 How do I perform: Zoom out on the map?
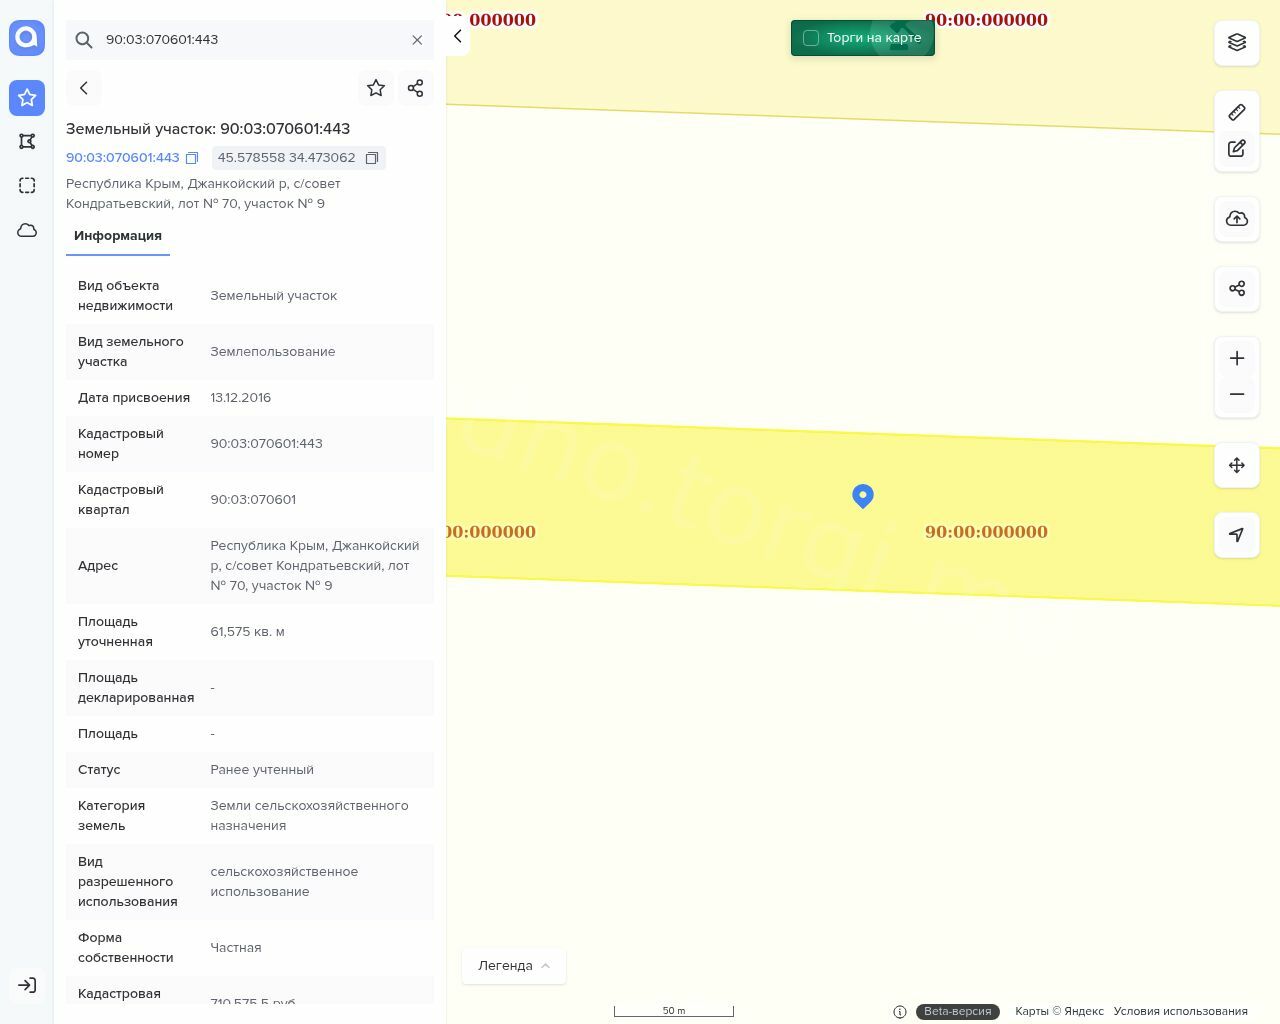[x=1237, y=394]
